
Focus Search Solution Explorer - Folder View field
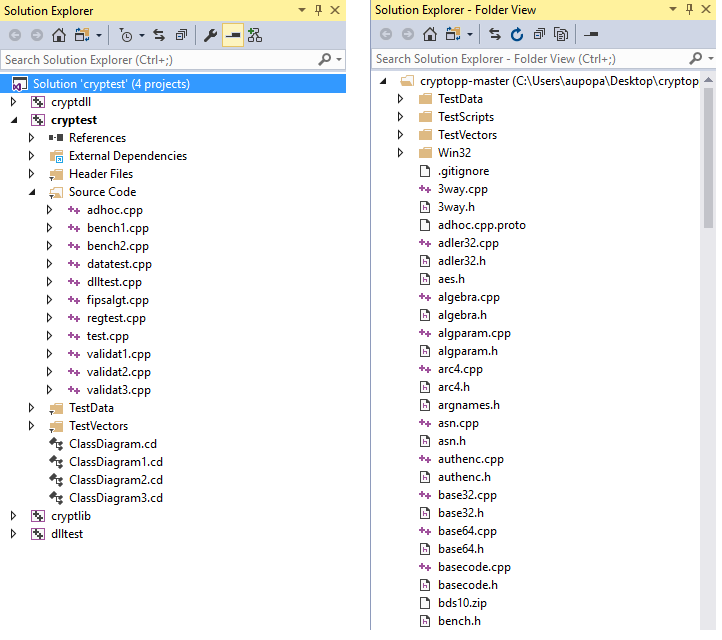(530, 58)
